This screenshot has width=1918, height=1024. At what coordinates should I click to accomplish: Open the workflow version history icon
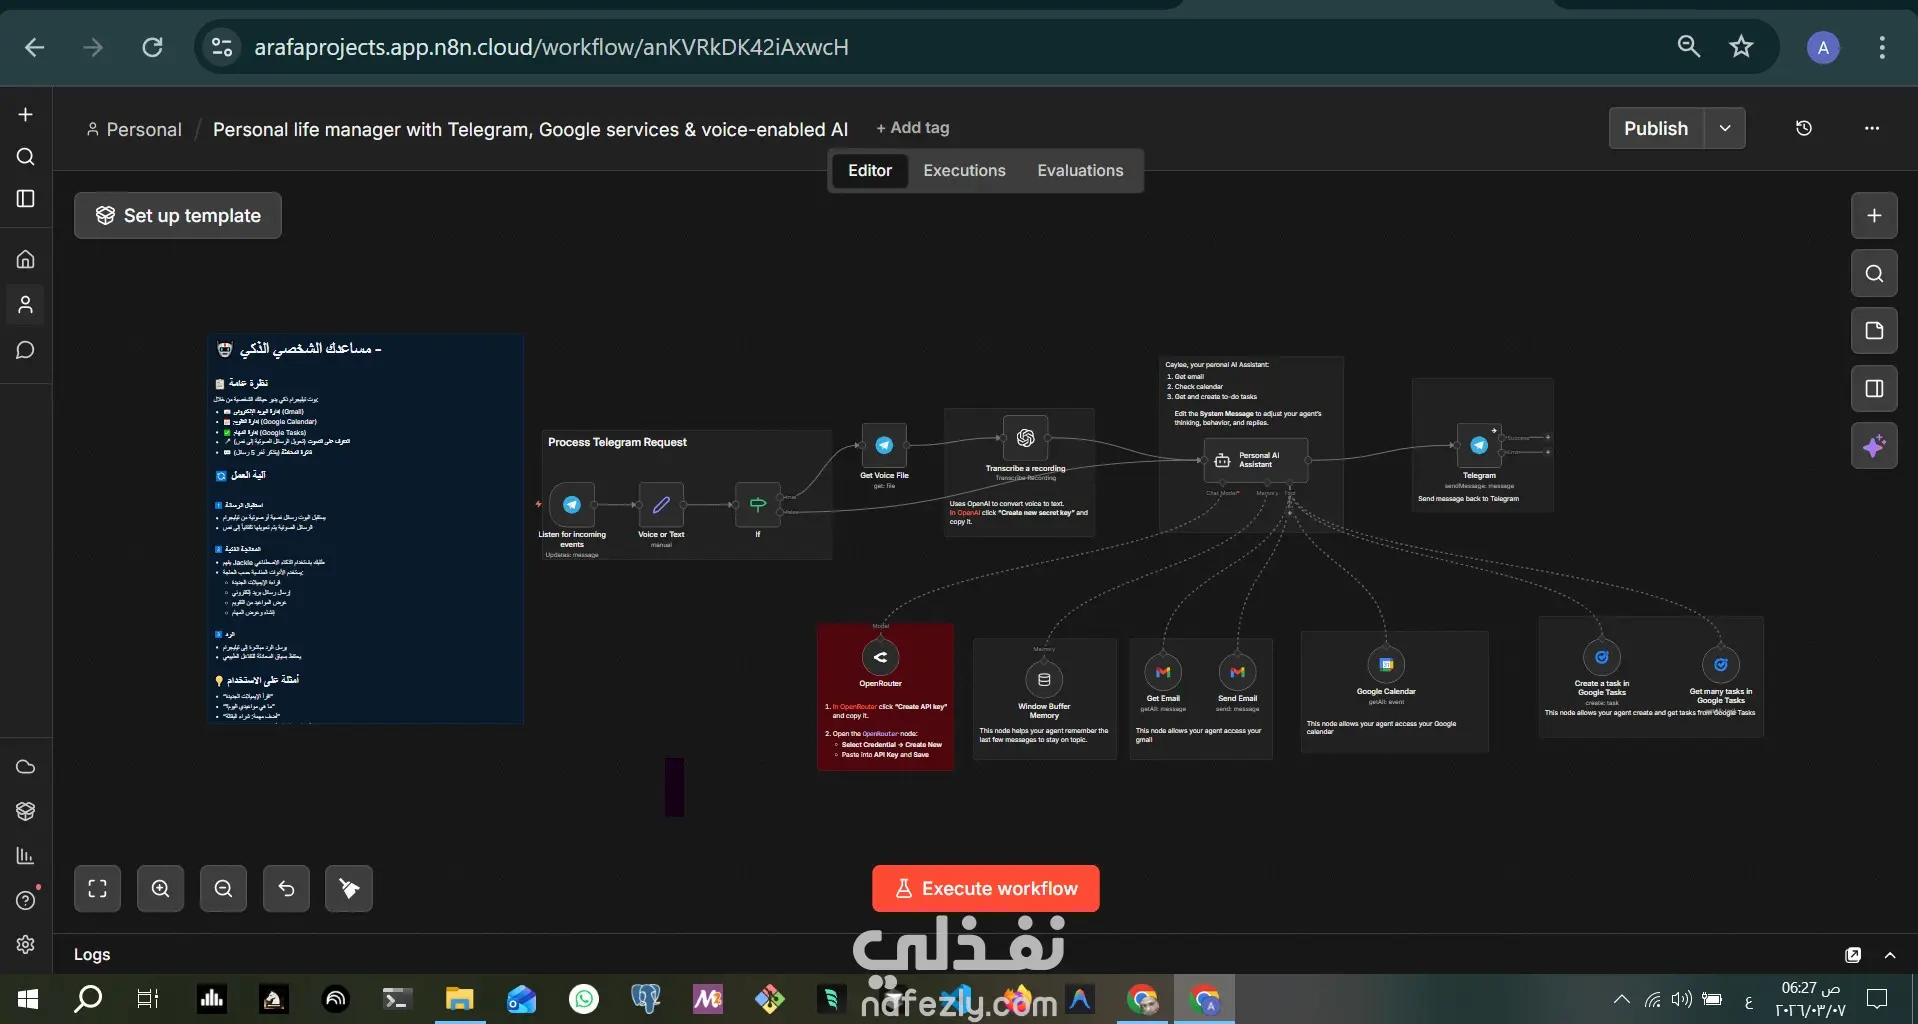click(x=1804, y=128)
